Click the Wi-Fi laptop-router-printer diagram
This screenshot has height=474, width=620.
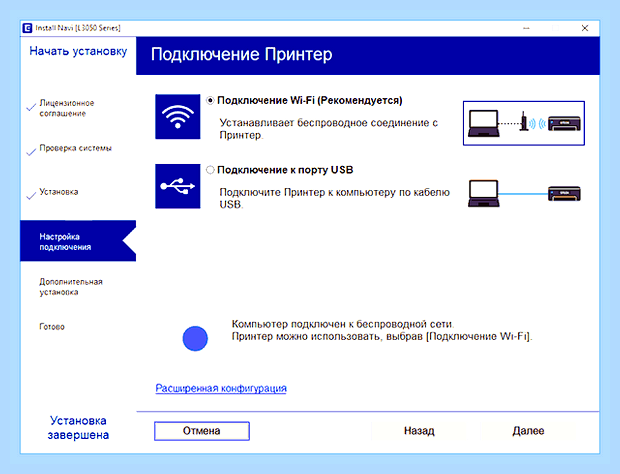tap(524, 123)
